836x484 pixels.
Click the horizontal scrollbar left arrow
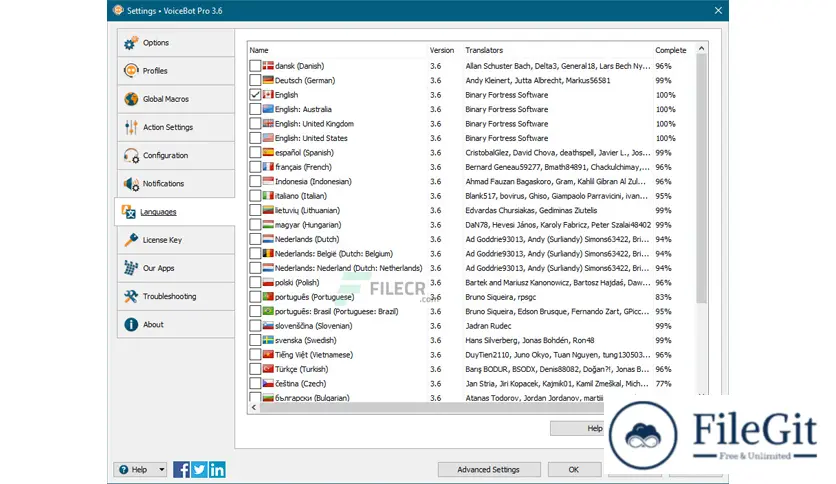(x=254, y=407)
